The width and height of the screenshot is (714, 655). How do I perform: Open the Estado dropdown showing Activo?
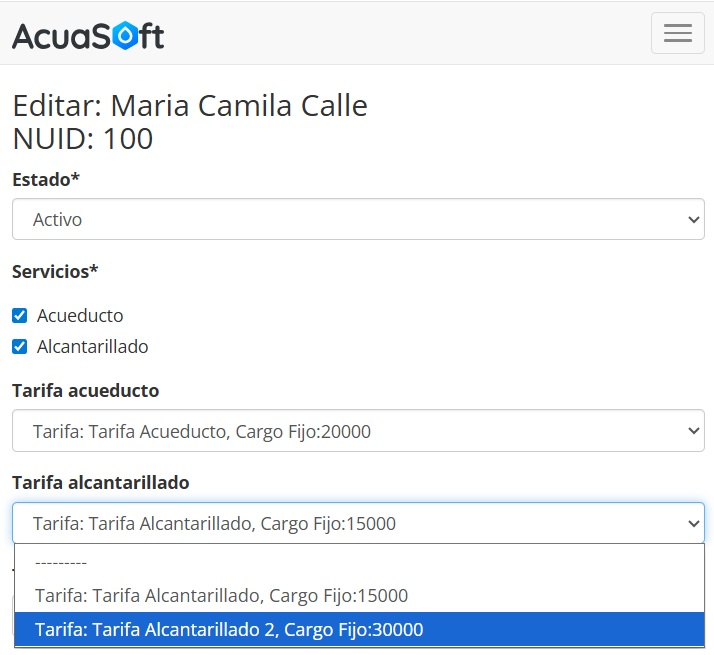[357, 219]
